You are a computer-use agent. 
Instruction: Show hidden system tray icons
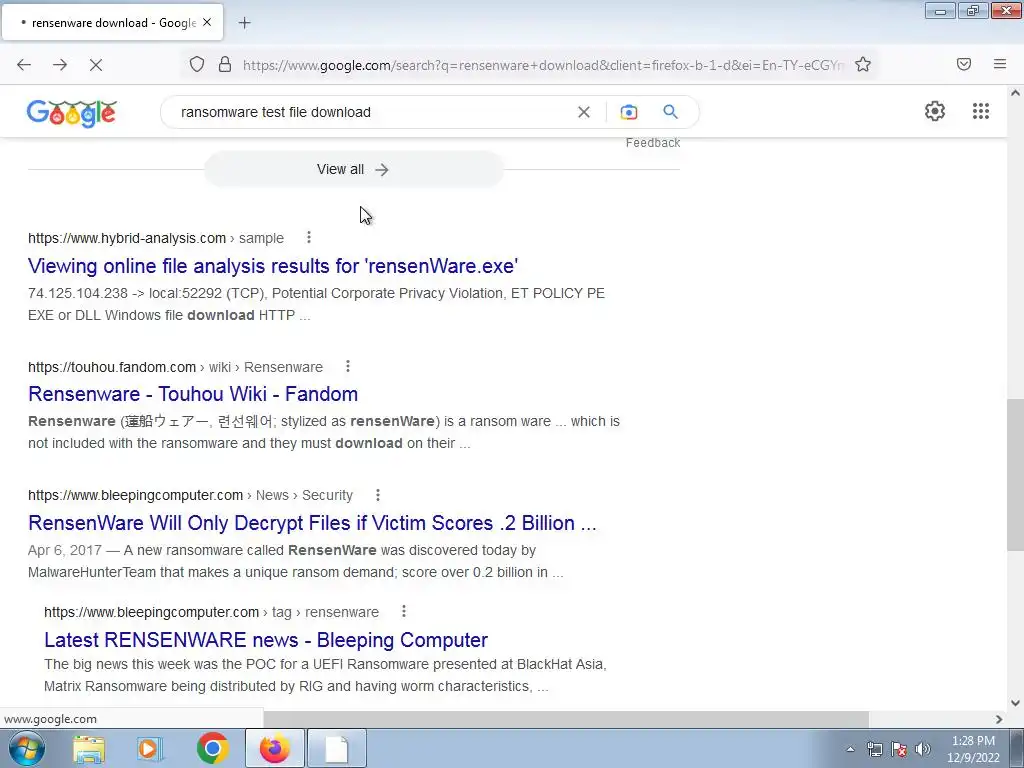pyautogui.click(x=850, y=749)
